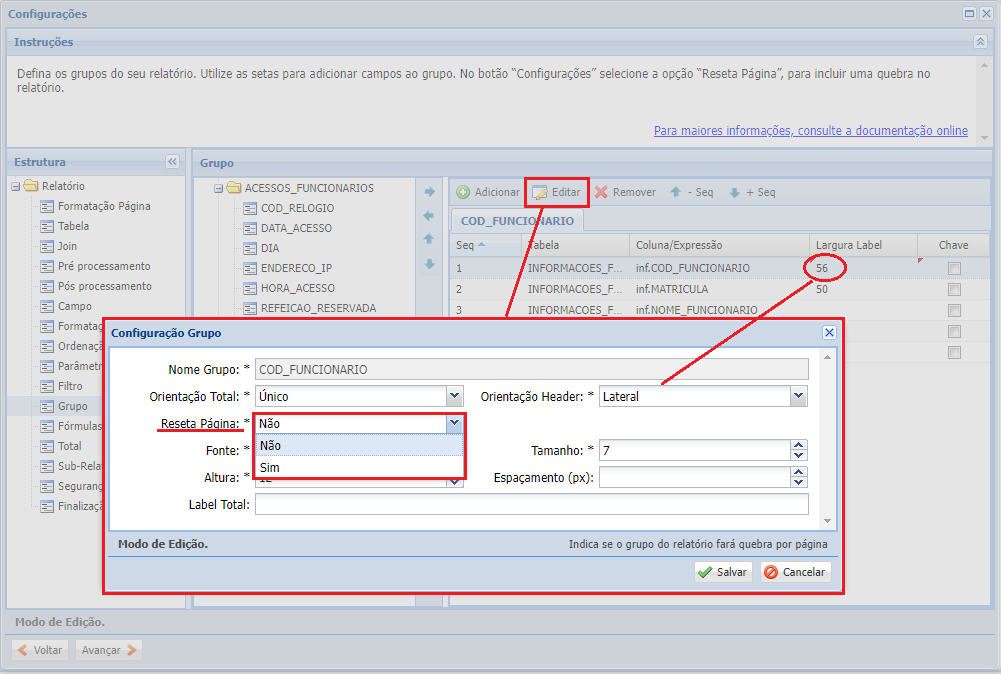The width and height of the screenshot is (1001, 674).
Task: Open the Orientação Header dropdown
Action: click(x=798, y=396)
